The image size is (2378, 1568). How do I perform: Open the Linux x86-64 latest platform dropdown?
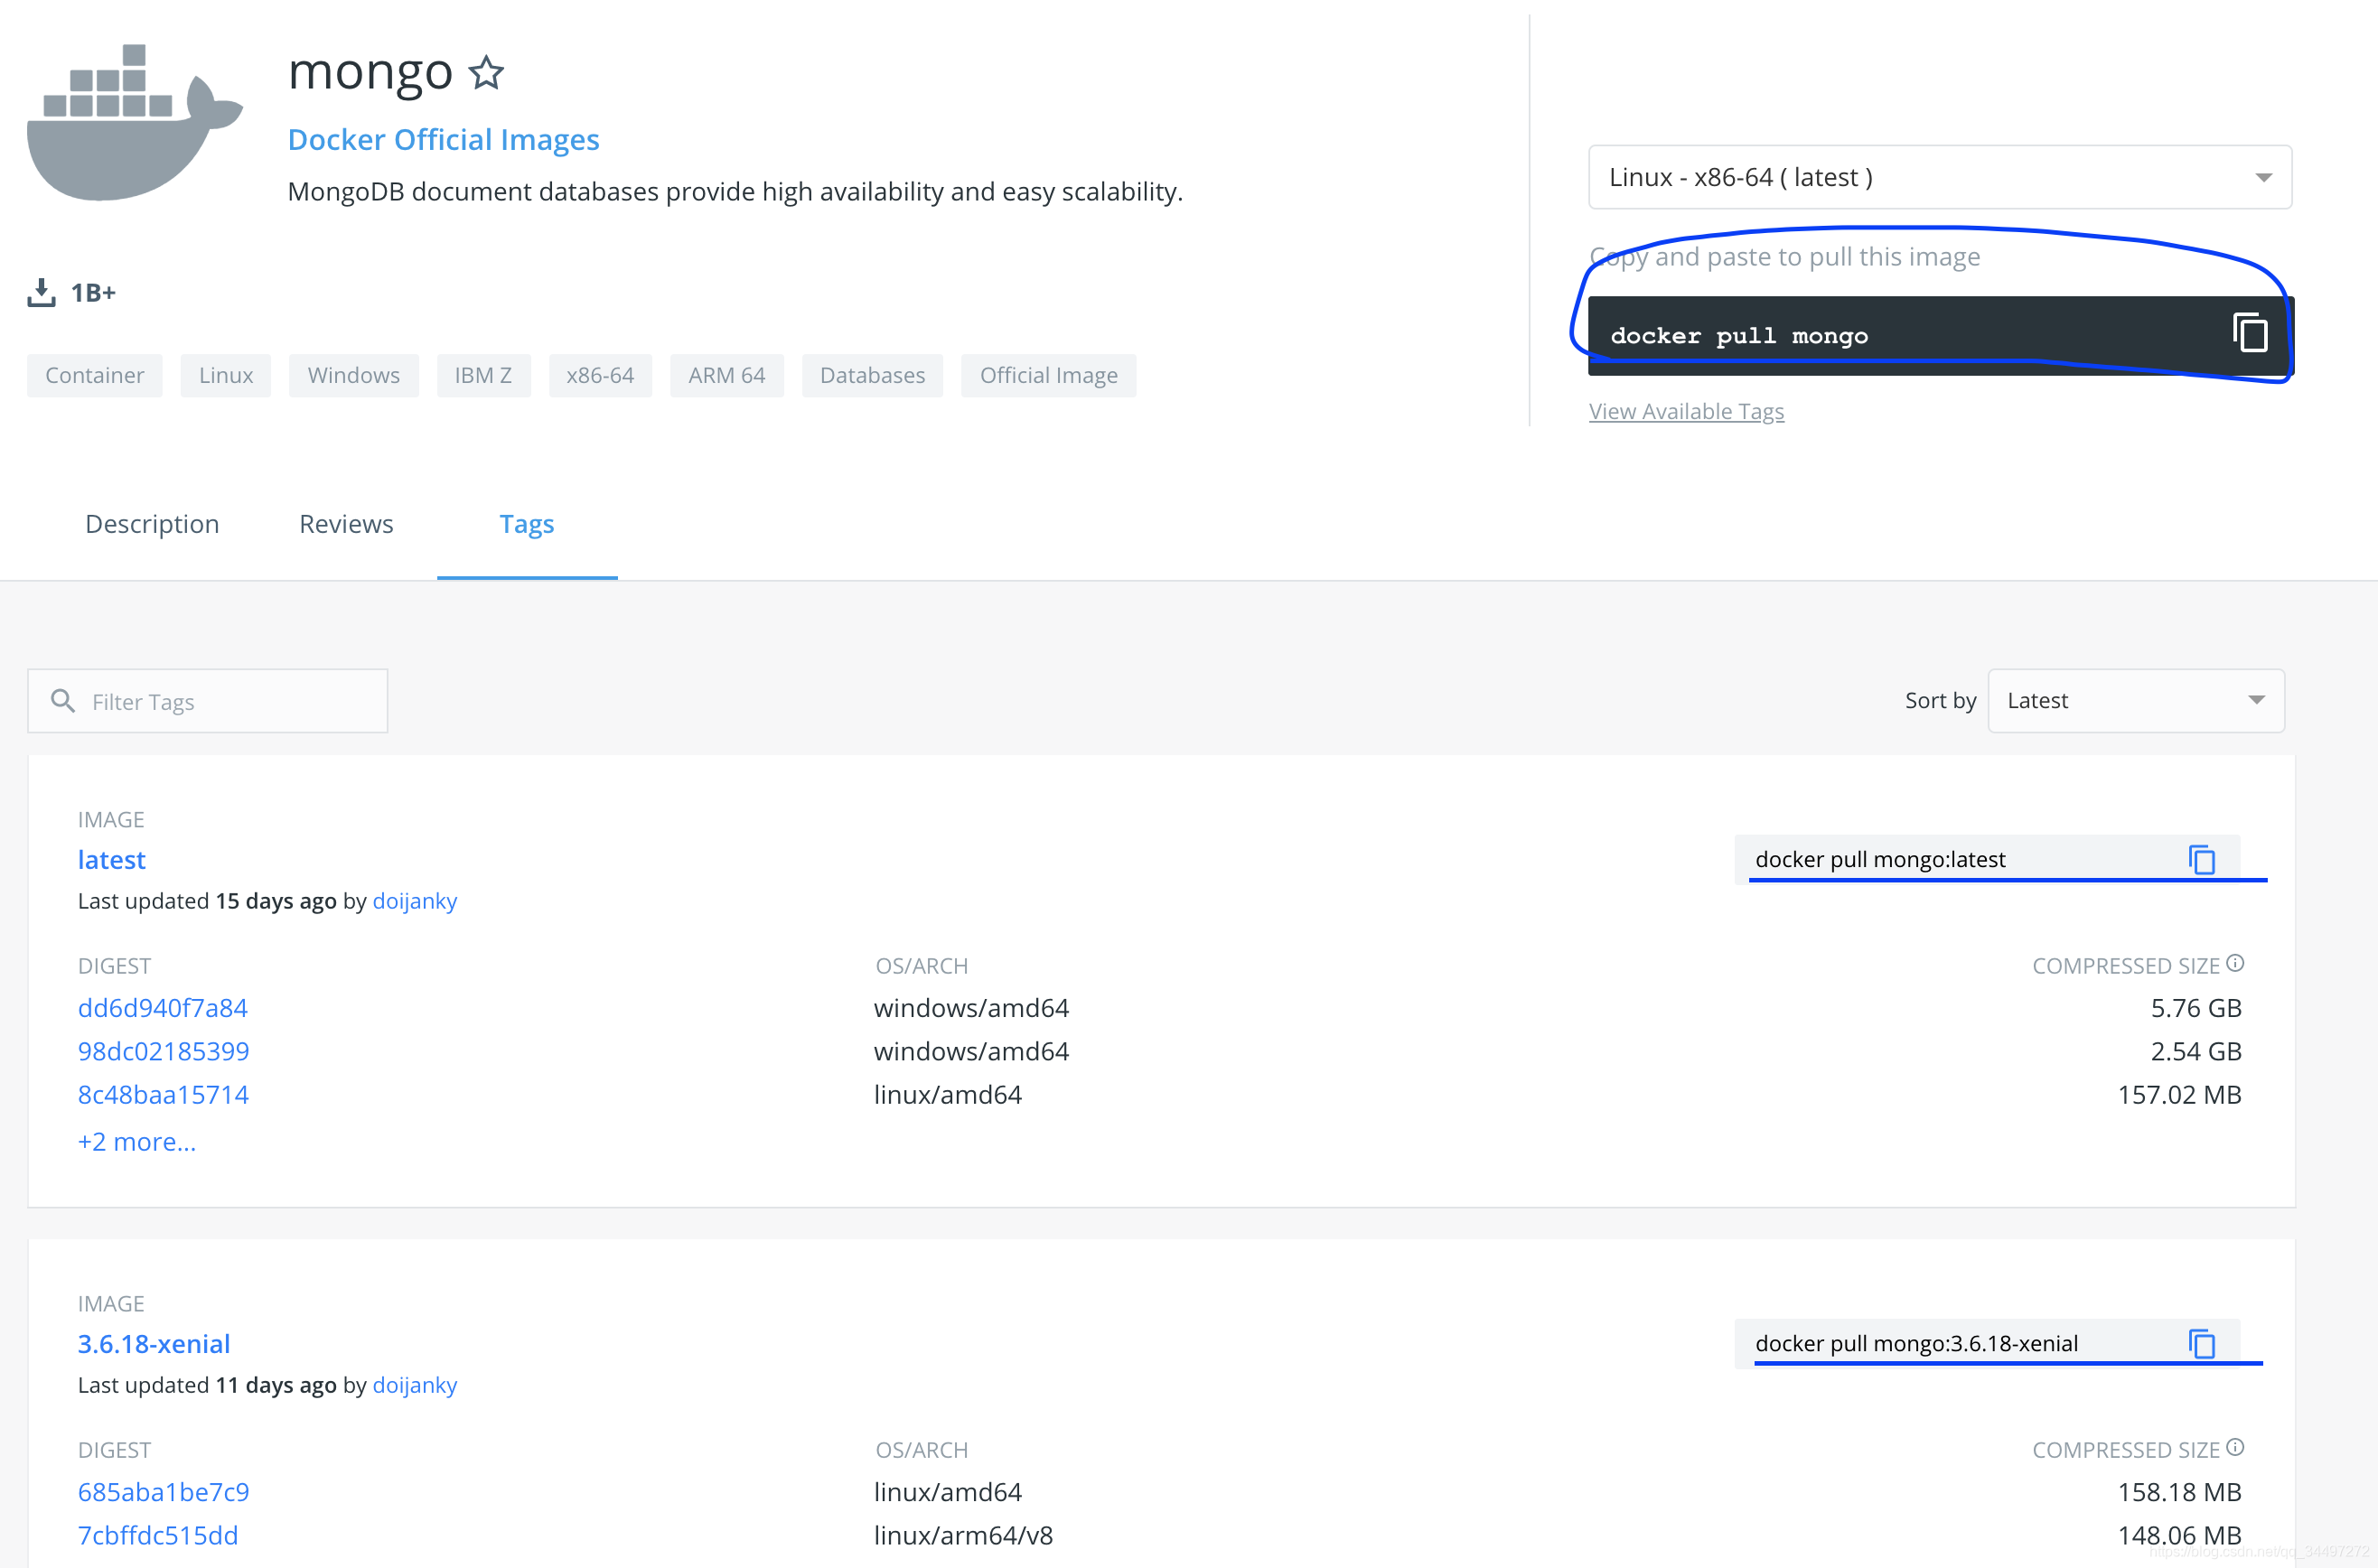pos(1939,177)
